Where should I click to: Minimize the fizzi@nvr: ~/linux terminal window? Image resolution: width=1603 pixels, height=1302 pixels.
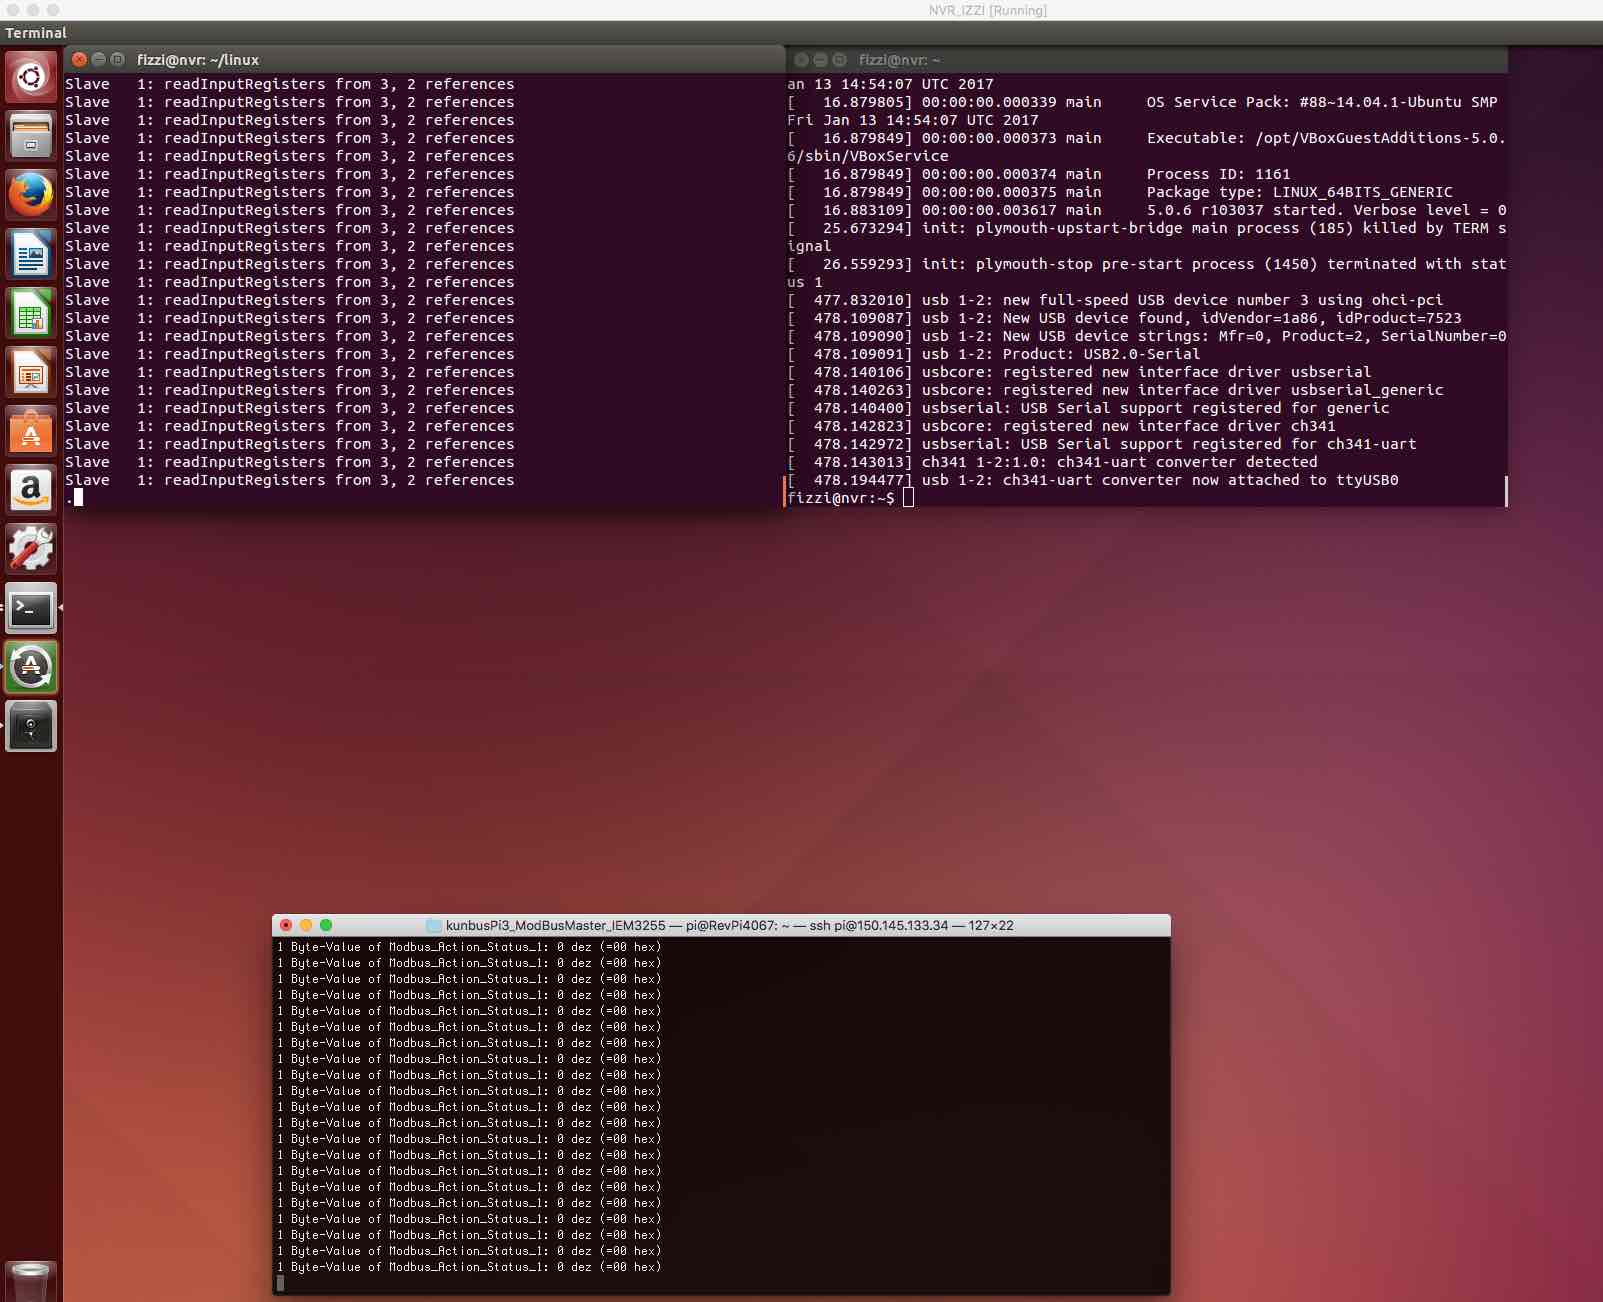[x=99, y=59]
